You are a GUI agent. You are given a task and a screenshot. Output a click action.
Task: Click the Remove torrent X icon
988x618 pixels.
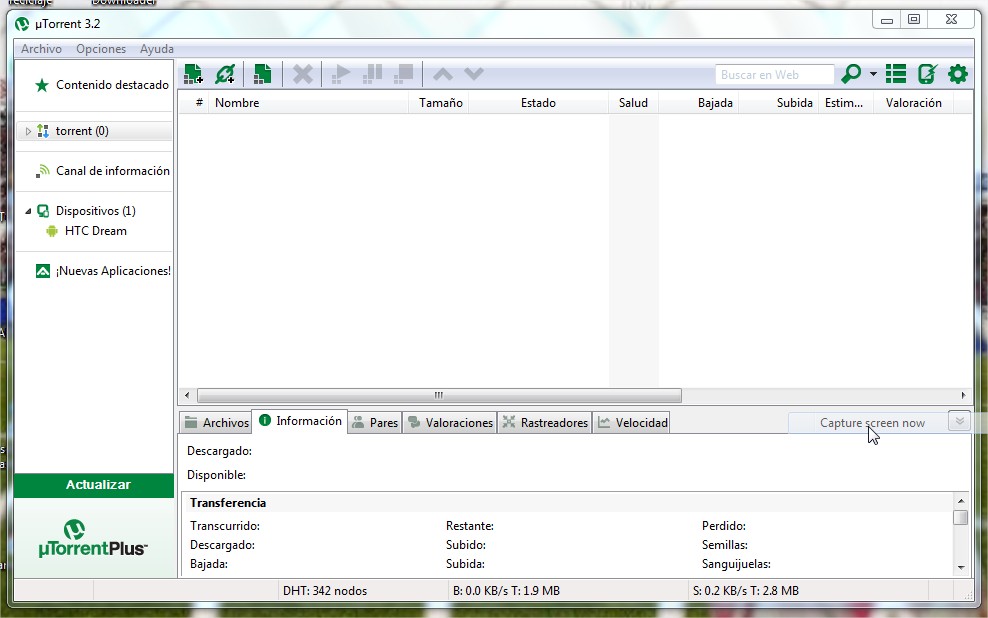coord(302,74)
